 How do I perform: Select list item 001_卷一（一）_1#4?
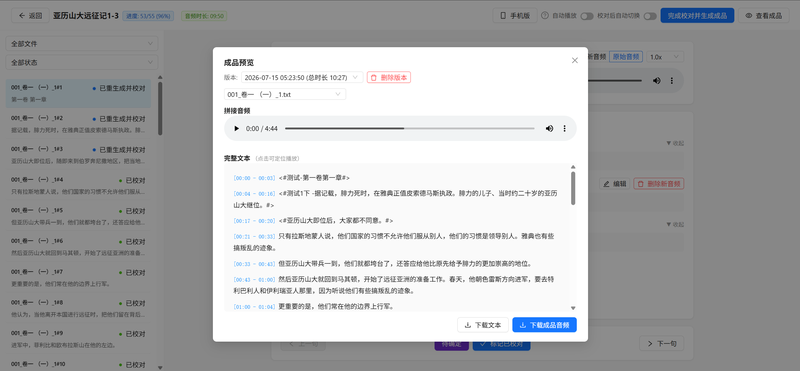coord(78,185)
